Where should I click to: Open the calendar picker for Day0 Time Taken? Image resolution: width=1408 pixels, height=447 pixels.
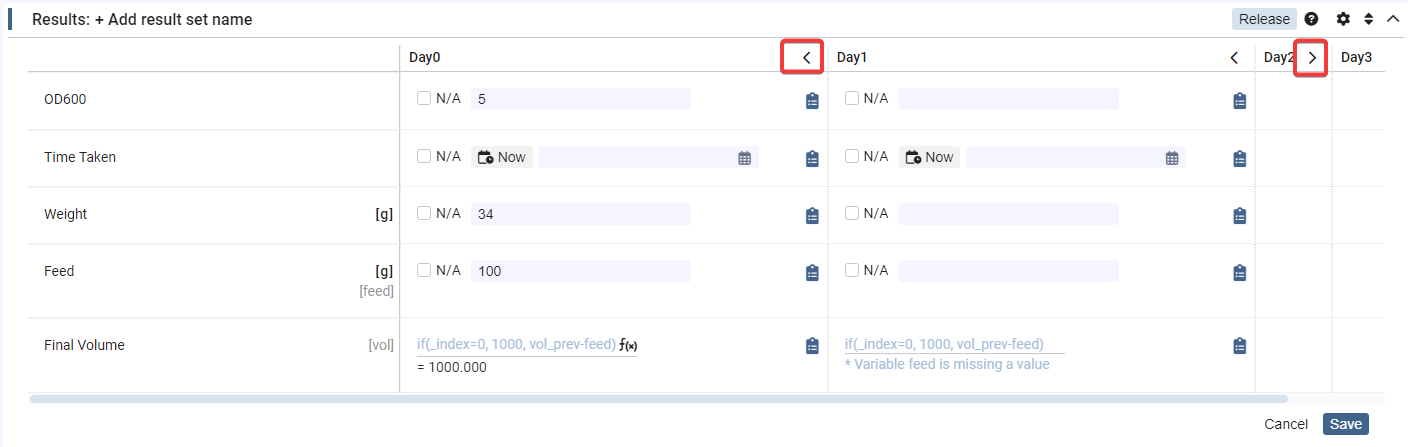coord(744,158)
